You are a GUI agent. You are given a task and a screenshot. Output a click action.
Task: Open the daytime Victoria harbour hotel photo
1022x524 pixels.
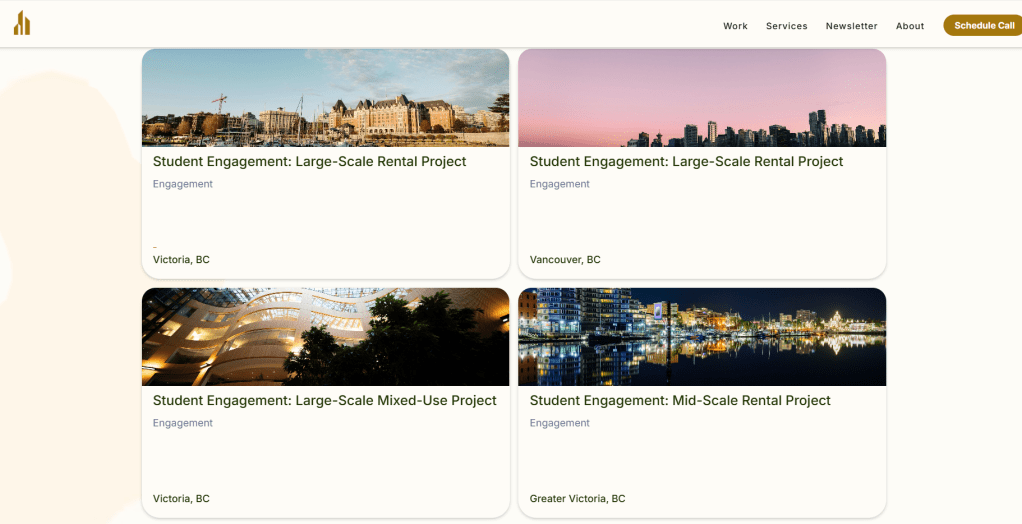[325, 98]
